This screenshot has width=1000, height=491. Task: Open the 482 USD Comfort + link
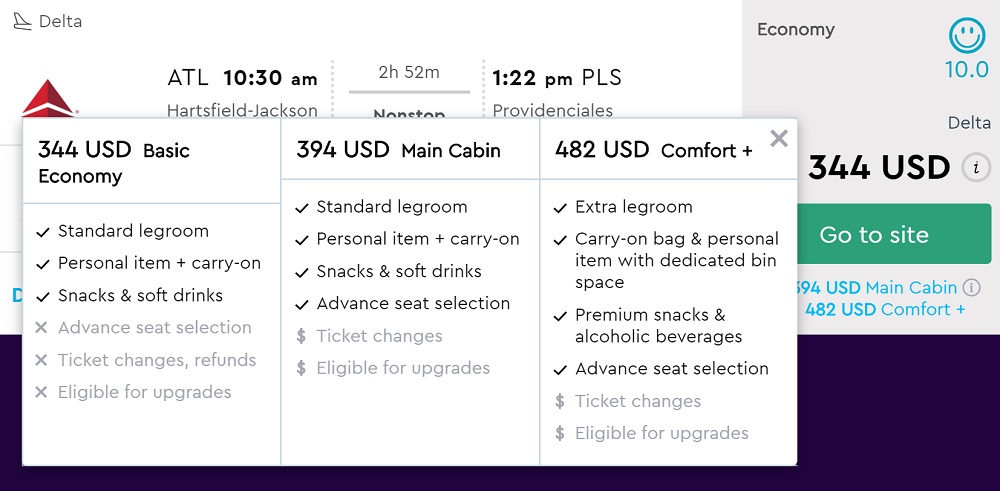click(885, 310)
